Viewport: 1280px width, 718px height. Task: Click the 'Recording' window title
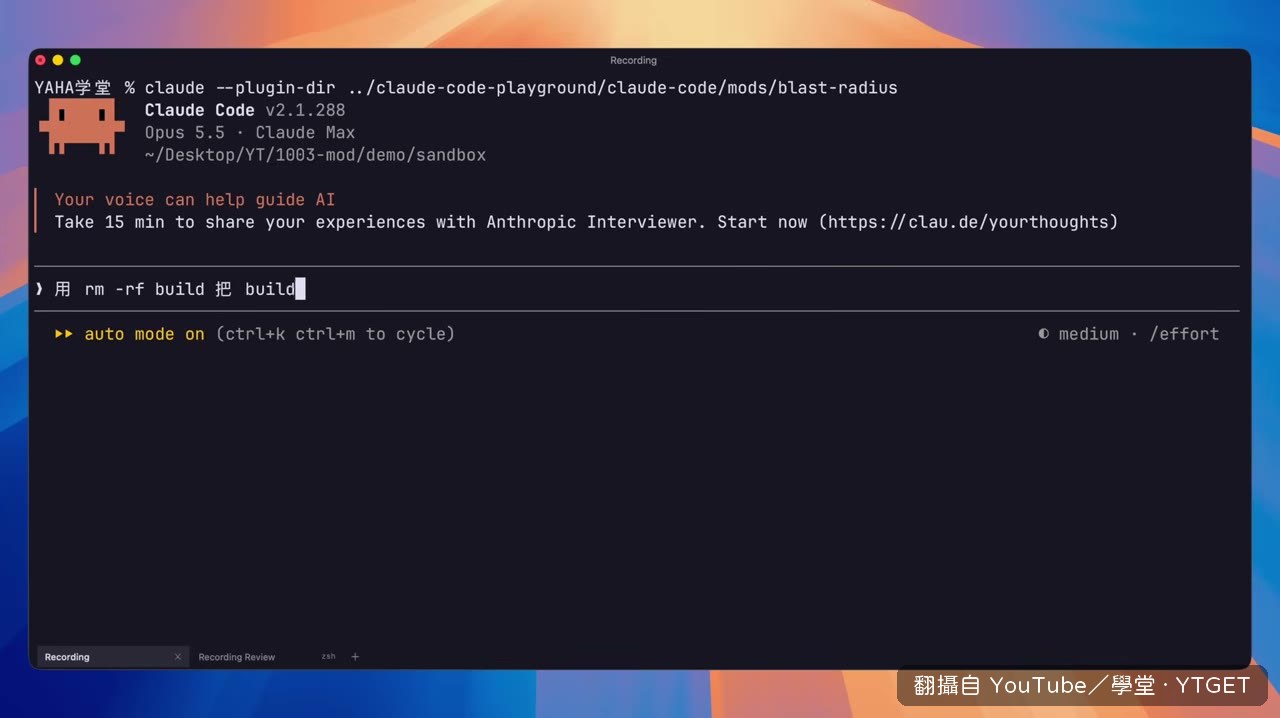633,61
